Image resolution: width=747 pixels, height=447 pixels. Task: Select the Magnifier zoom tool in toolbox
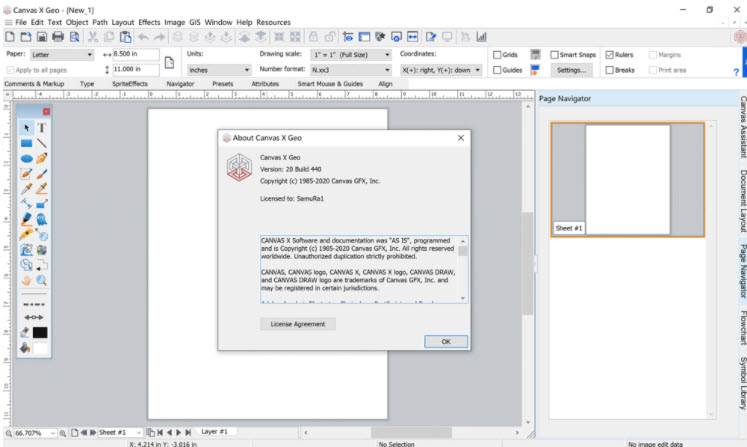coord(41,280)
